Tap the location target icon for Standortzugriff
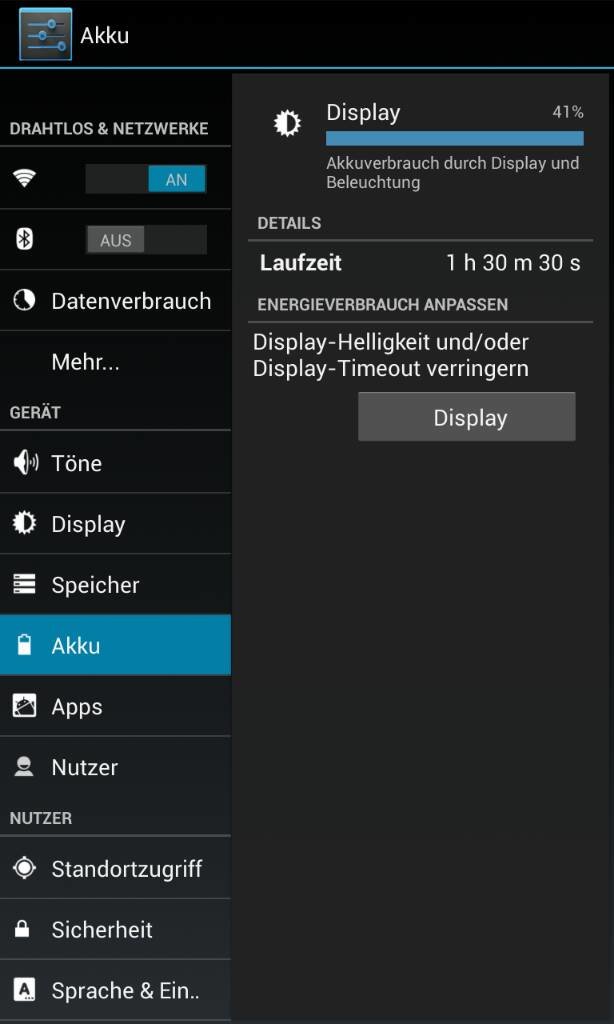The width and height of the screenshot is (614, 1024). [24, 868]
